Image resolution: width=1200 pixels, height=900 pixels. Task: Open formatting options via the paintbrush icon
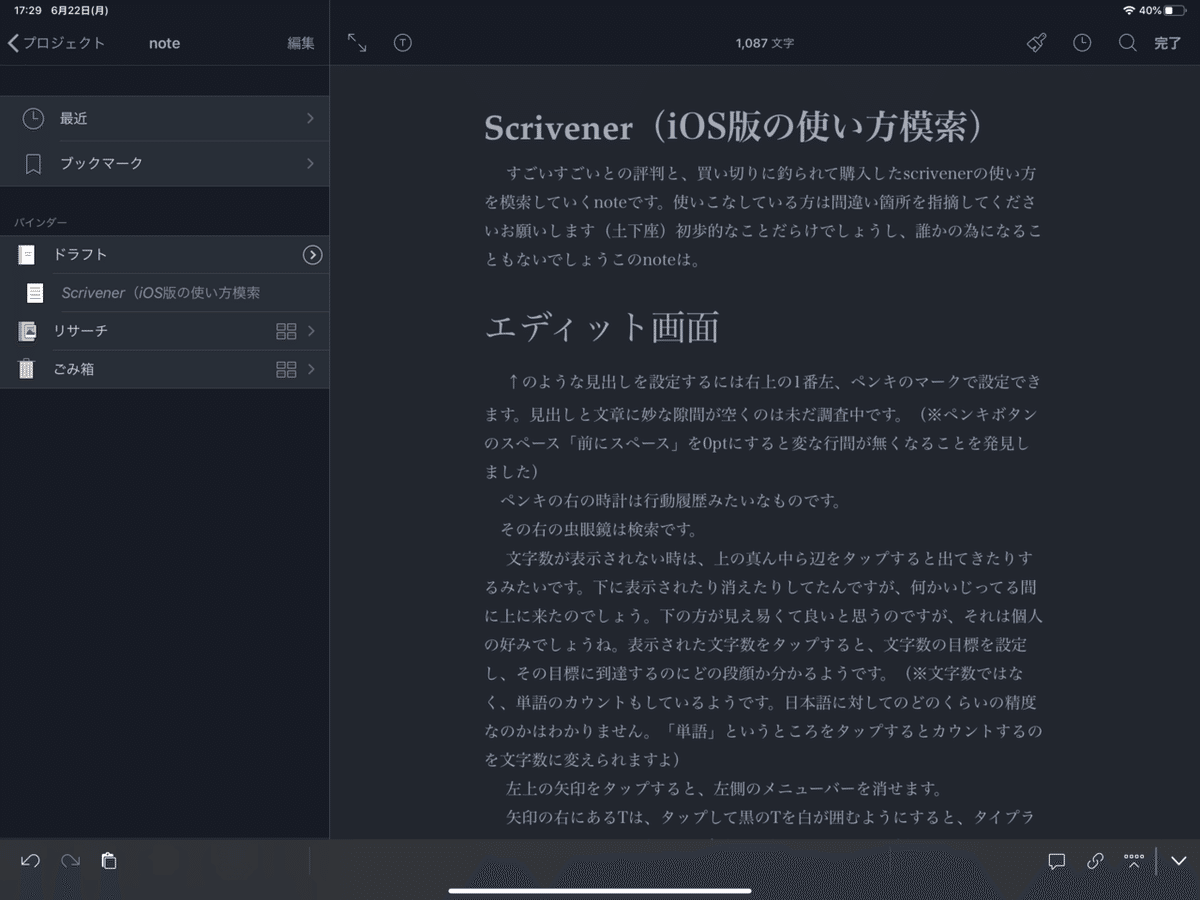[x=1035, y=43]
